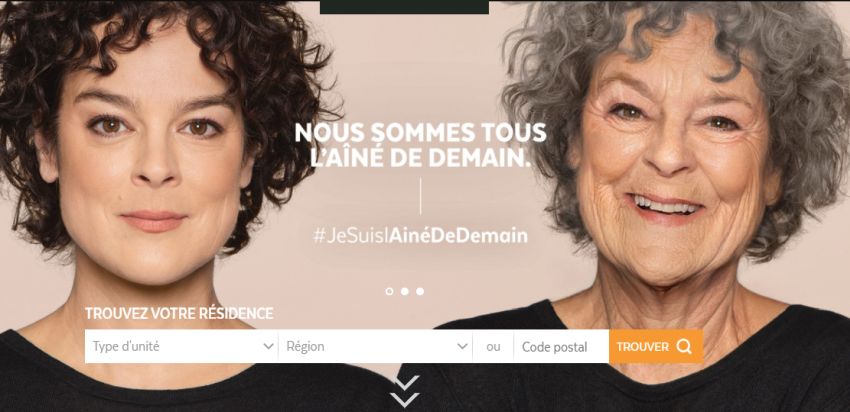Open the Type d'unité dropdown
850x412 pixels.
tap(182, 346)
